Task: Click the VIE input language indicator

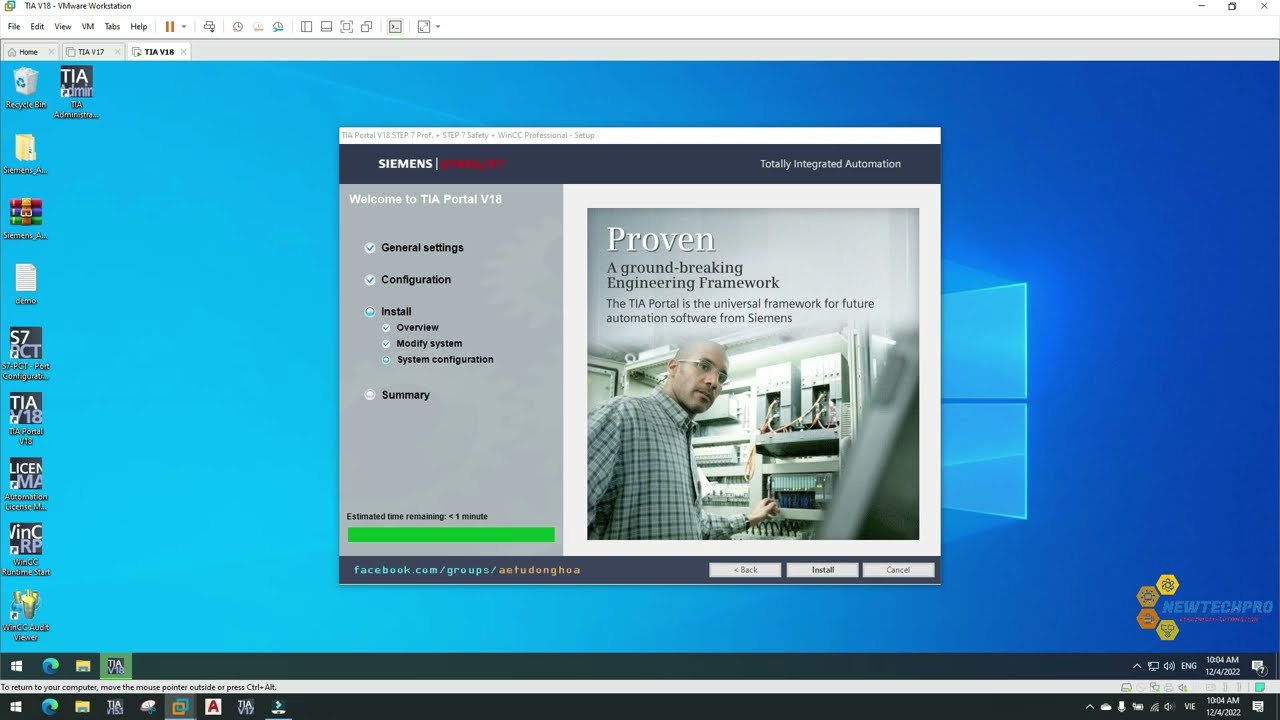Action: pyautogui.click(x=1190, y=707)
